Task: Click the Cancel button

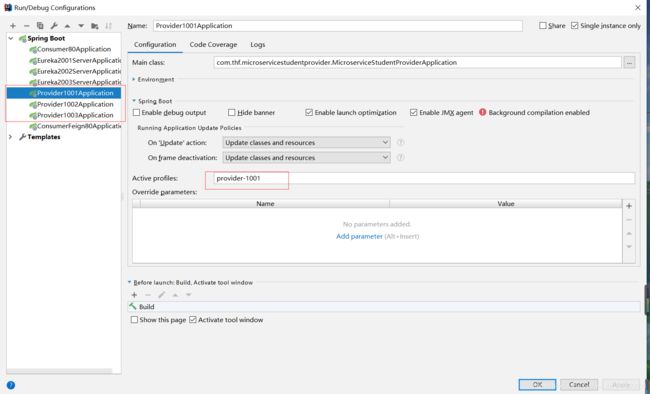Action: point(579,384)
